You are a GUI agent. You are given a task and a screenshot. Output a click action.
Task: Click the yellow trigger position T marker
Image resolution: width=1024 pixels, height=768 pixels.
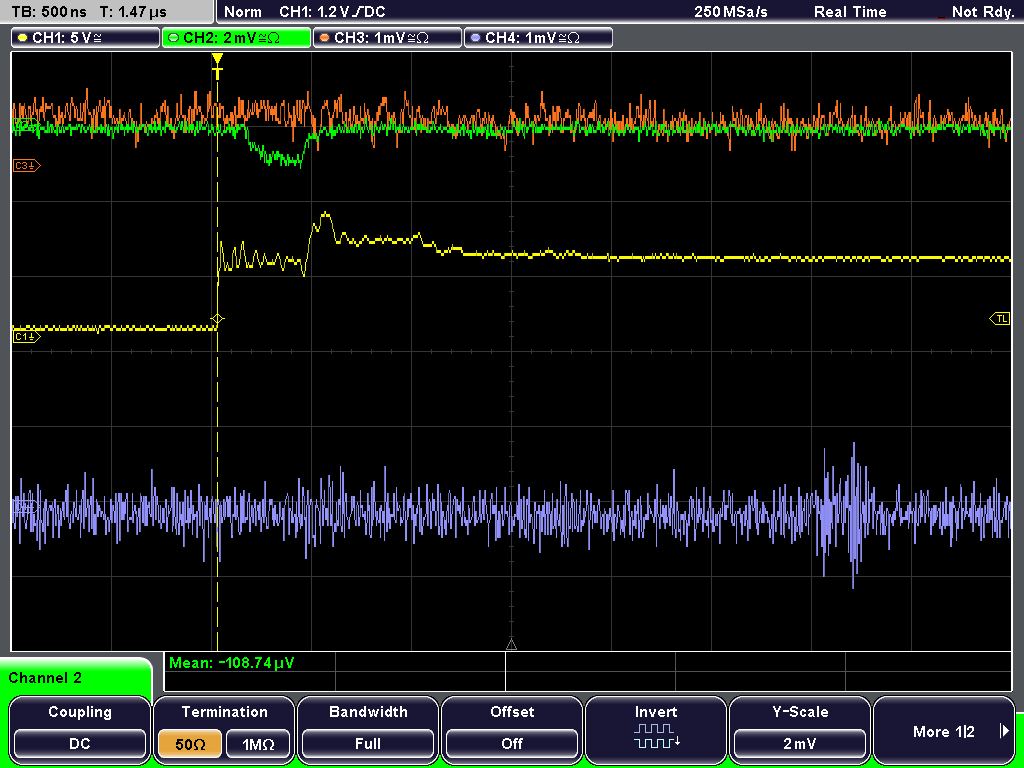pyautogui.click(x=217, y=66)
